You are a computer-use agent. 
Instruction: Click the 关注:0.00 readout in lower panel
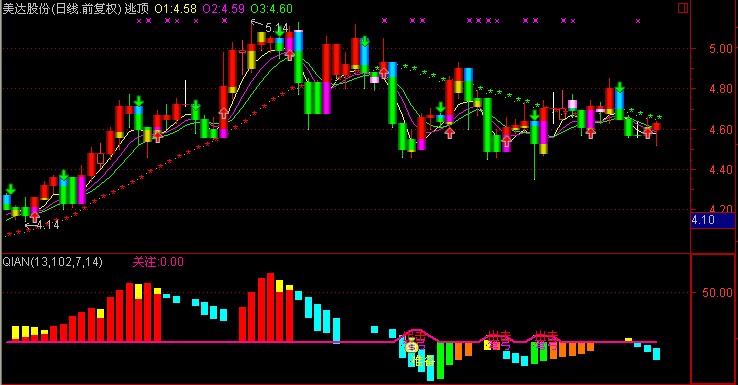tap(158, 262)
